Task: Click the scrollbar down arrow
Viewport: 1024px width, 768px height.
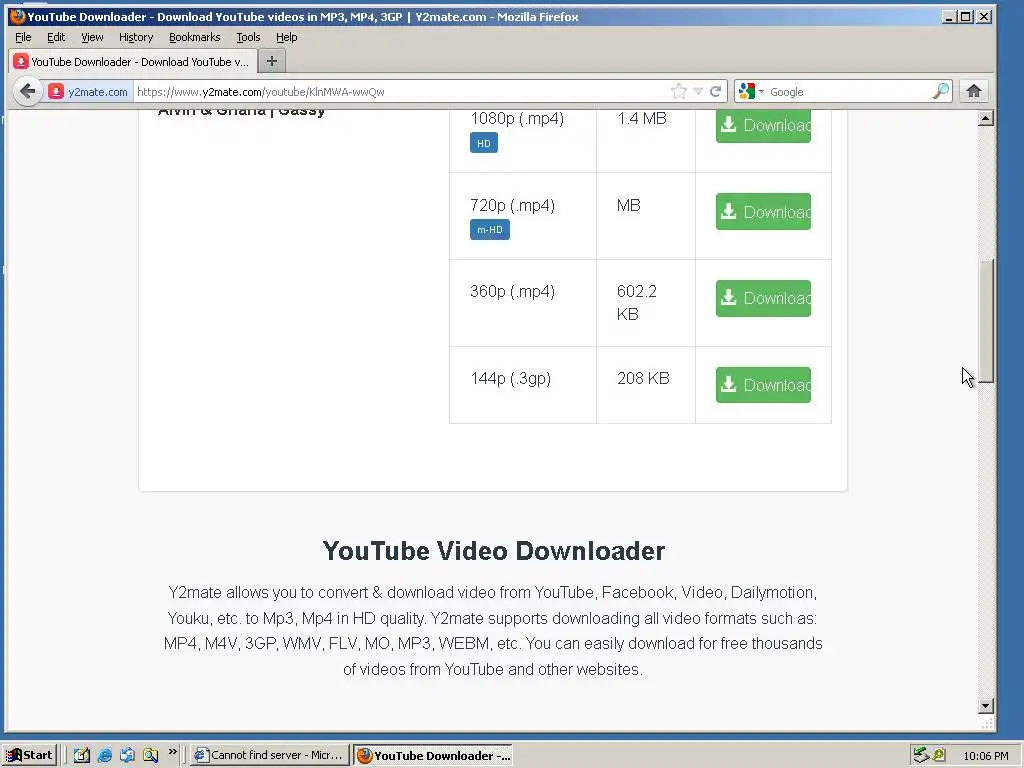Action: 986,706
